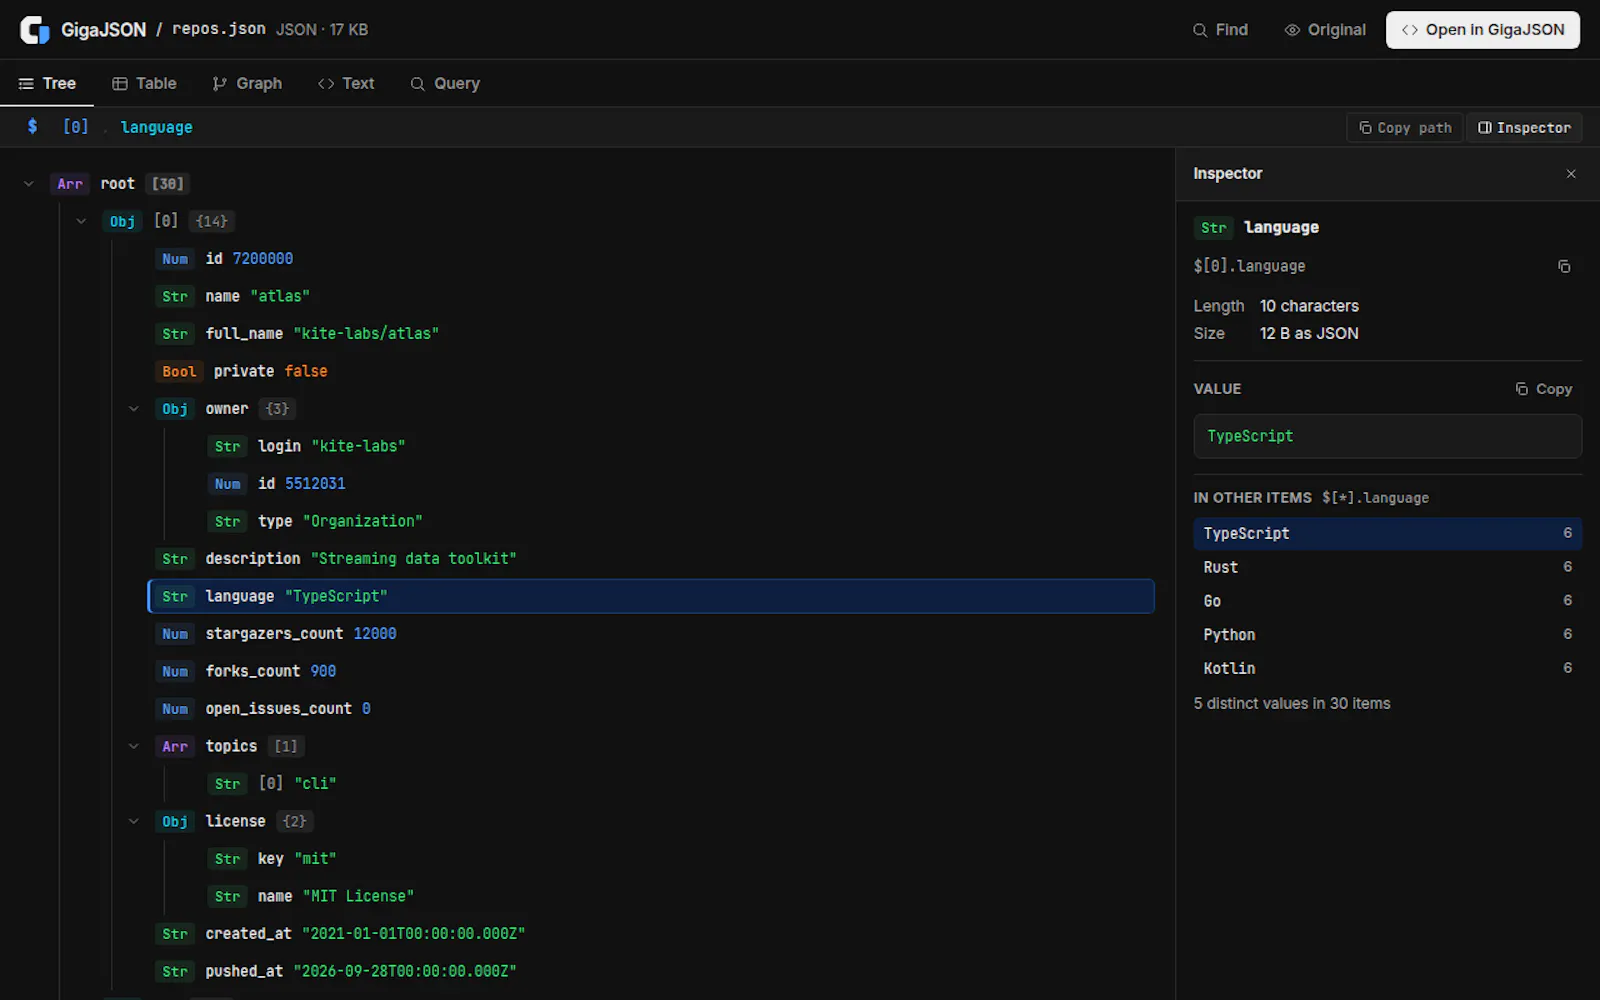The image size is (1600, 1000).
Task: Select Go in other items list
Action: coord(1387,601)
